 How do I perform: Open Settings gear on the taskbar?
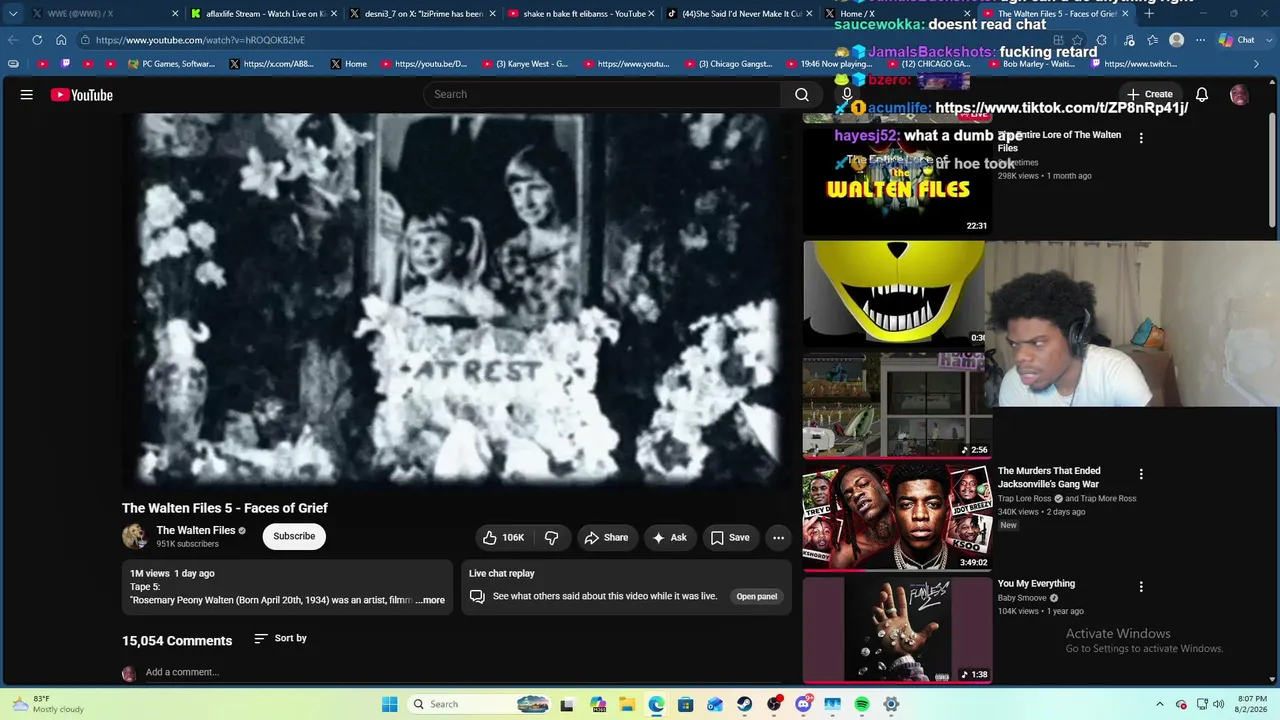(x=891, y=704)
